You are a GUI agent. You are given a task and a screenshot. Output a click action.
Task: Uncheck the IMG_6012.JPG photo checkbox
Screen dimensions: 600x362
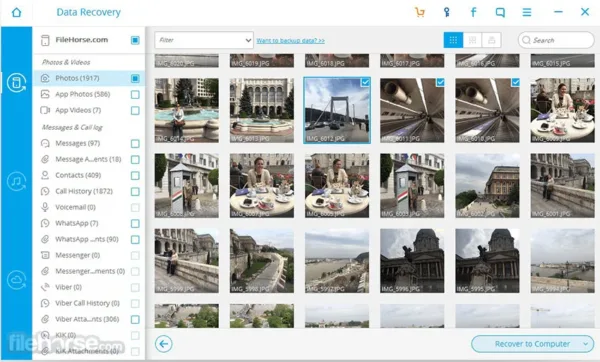pyautogui.click(x=365, y=82)
